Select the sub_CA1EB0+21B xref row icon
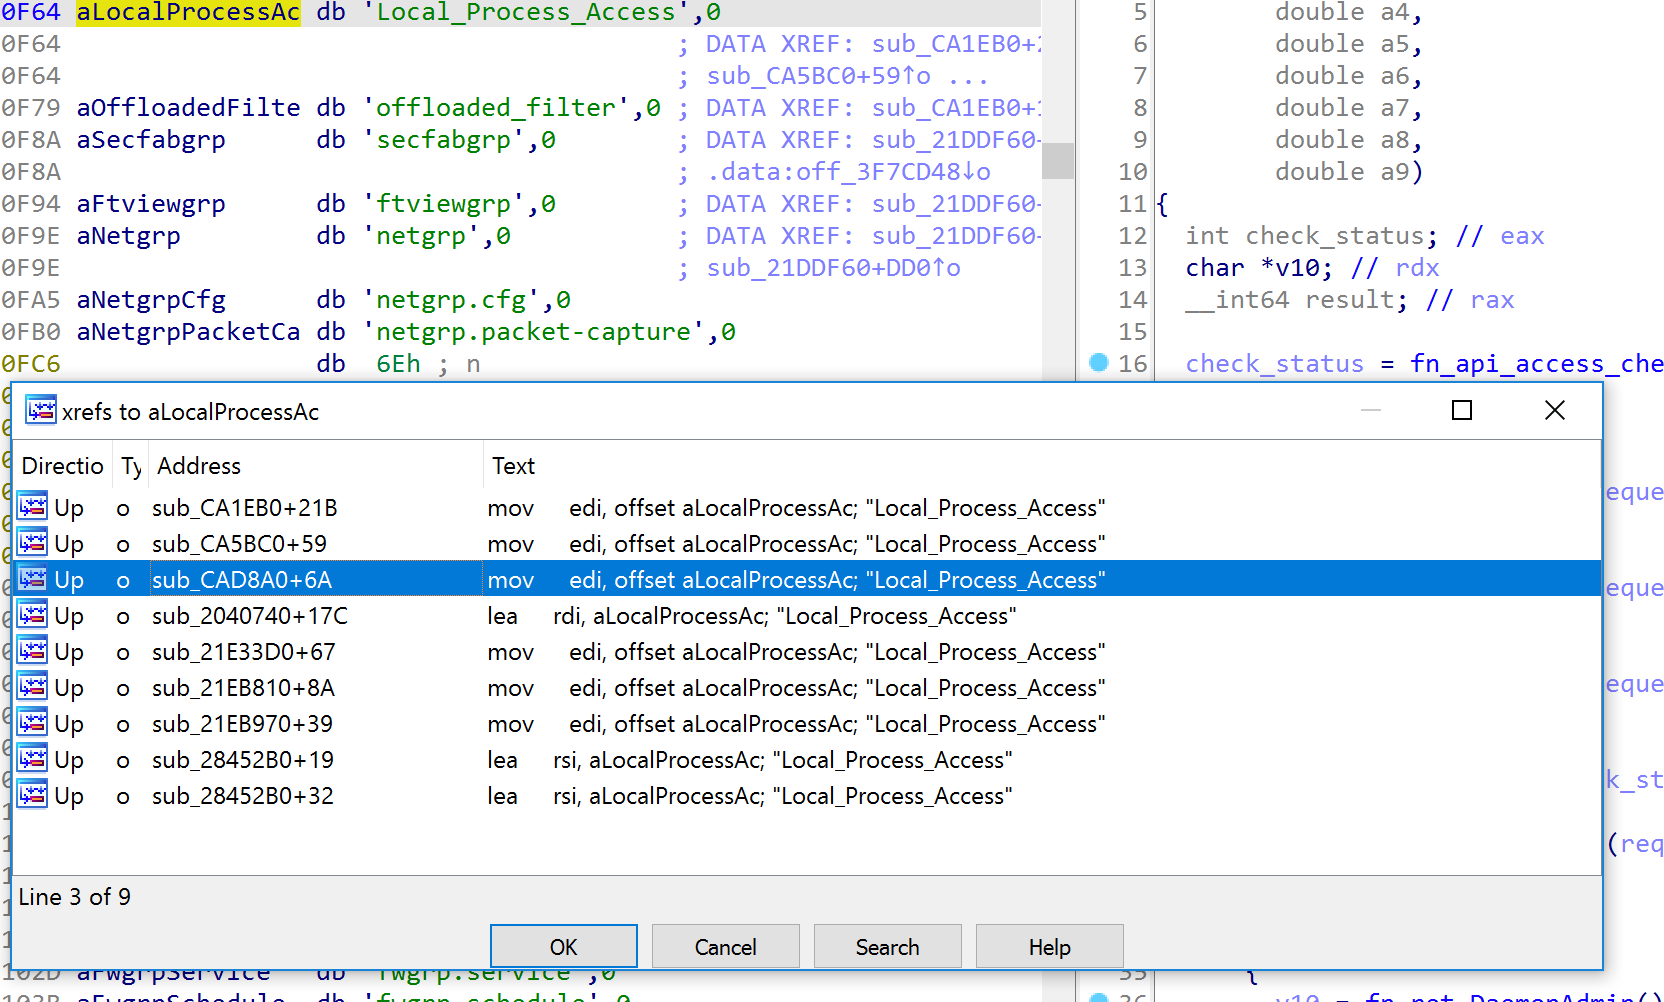This screenshot has height=1002, width=1664. click(x=32, y=507)
